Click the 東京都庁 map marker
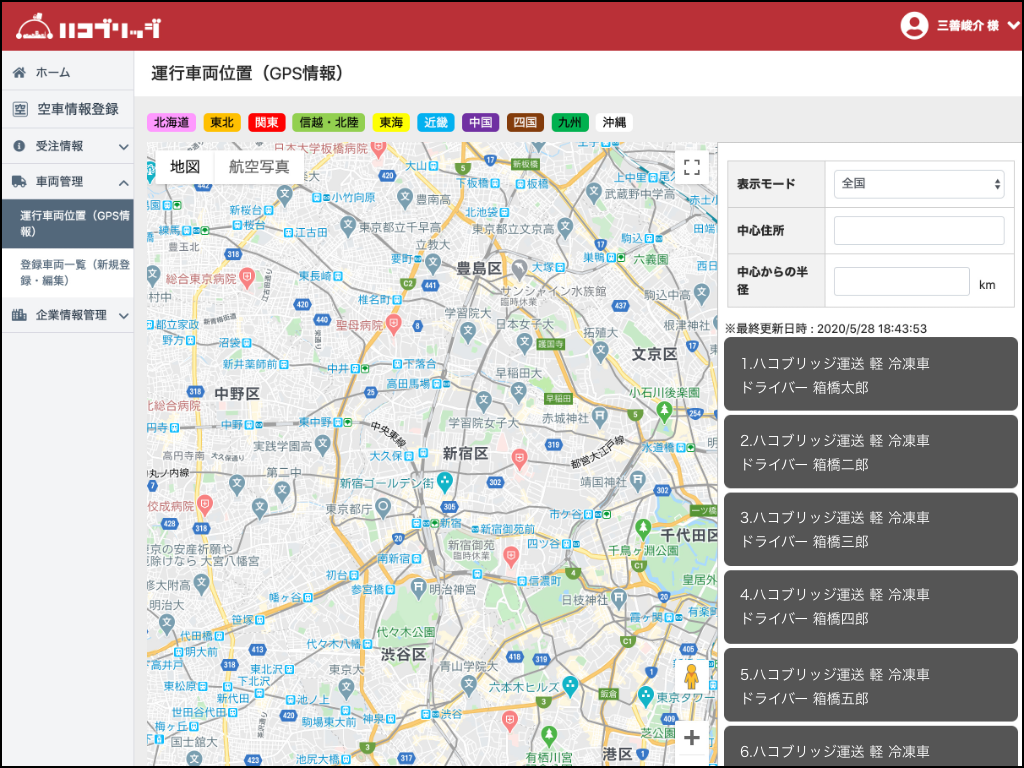 click(x=383, y=507)
